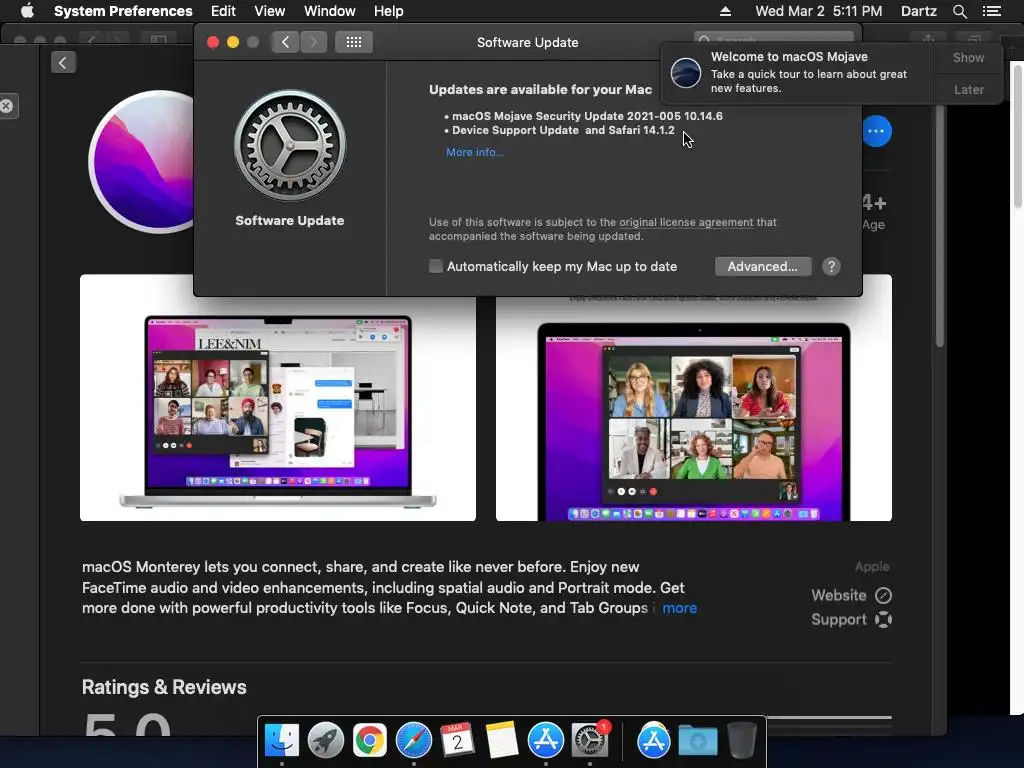Screen dimensions: 1024x768
Task: Click the blue more options ellipsis button
Action: coord(876,131)
